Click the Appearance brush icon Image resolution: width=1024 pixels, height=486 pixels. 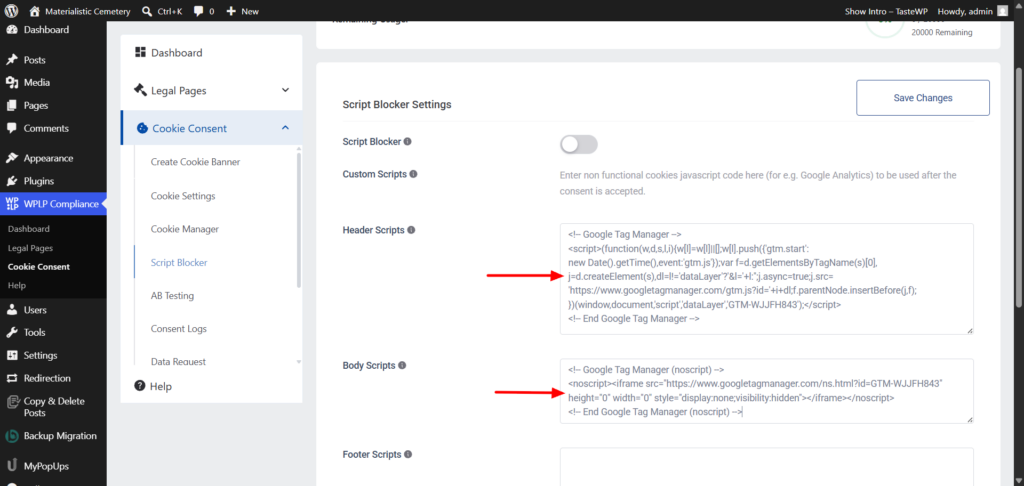(x=11, y=158)
